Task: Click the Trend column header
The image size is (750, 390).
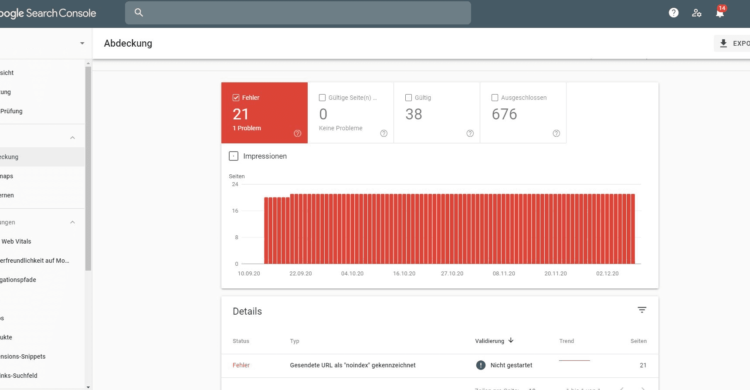Action: pos(566,341)
